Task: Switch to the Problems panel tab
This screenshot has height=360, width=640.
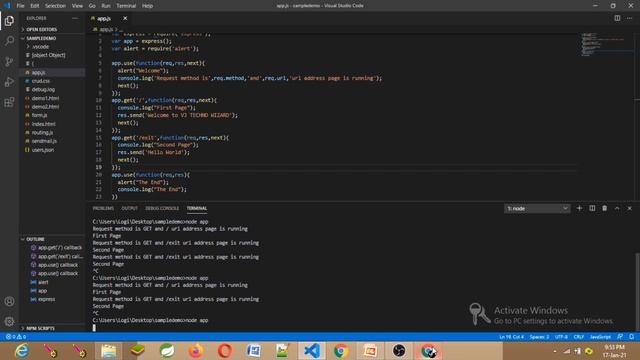Action: [103, 208]
